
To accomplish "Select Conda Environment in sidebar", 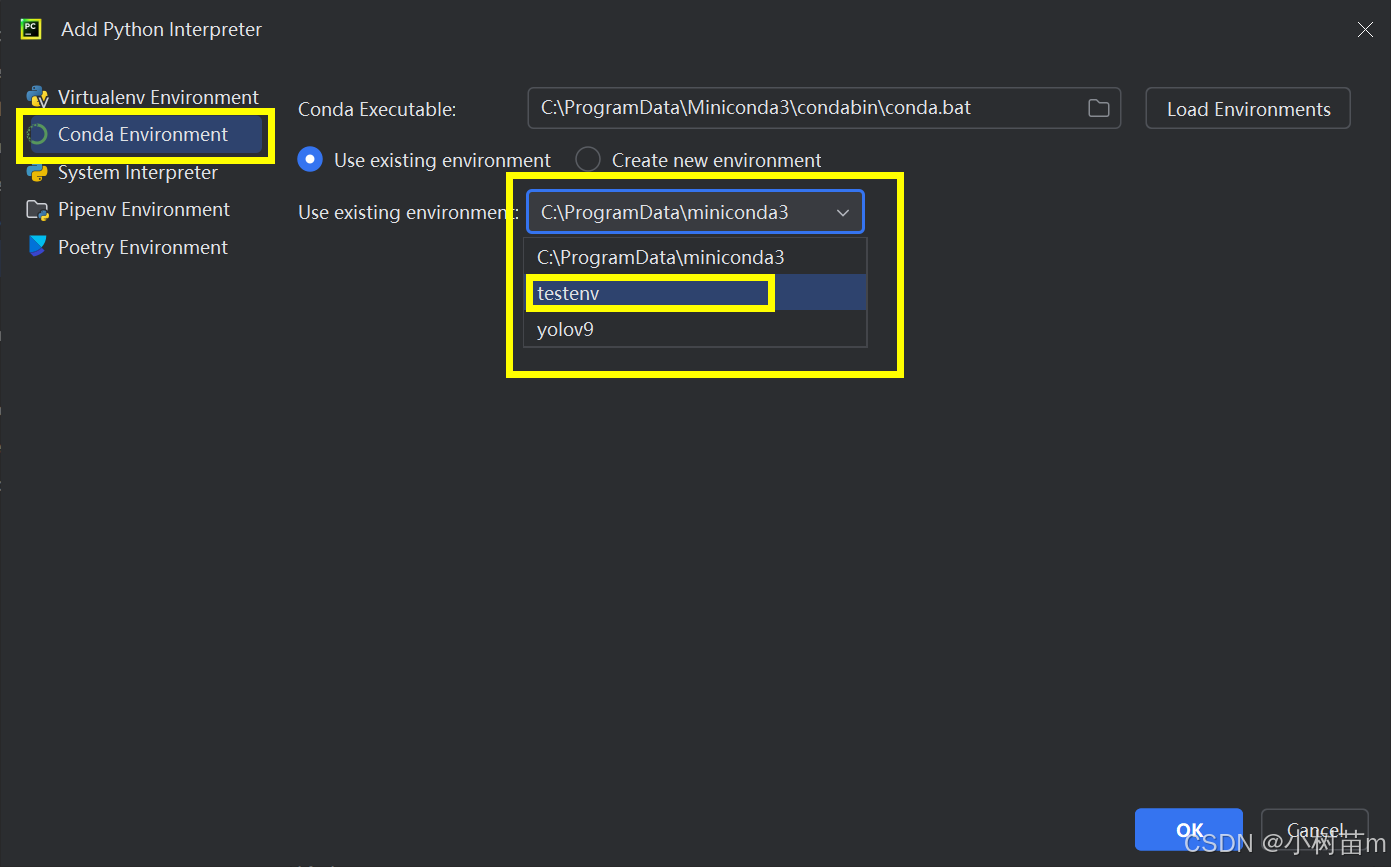I will pyautogui.click(x=142, y=135).
